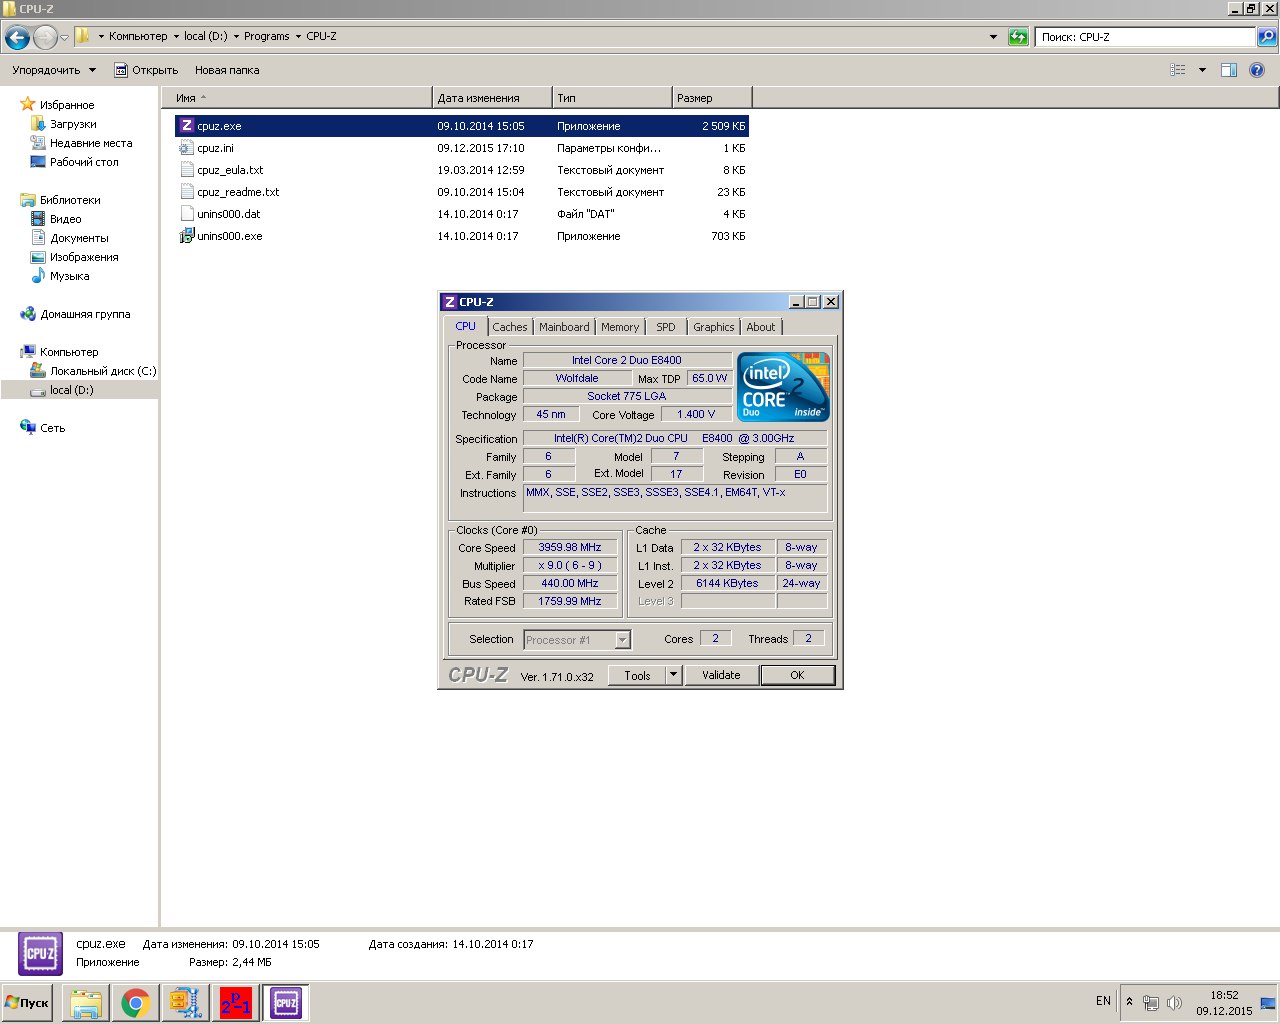Open File Explorer from the taskbar
Screen dimensions: 1280x1024
click(86, 1002)
